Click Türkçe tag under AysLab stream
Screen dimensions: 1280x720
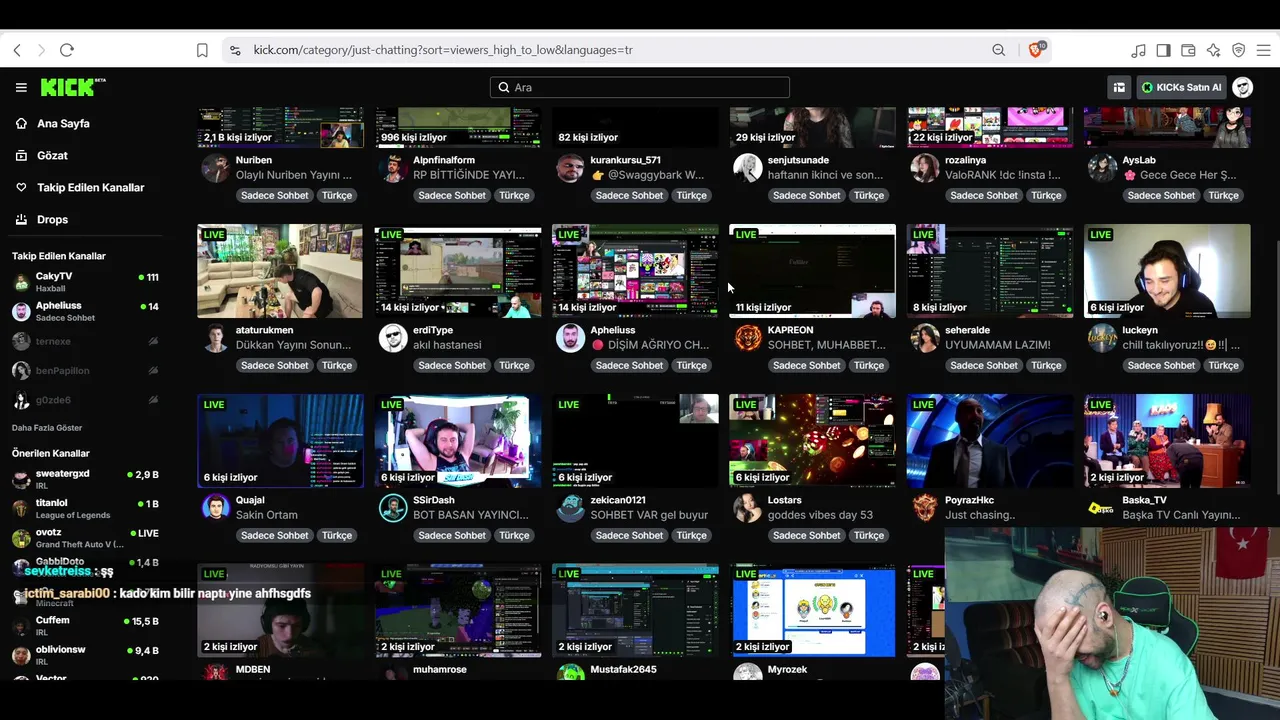(x=1224, y=195)
